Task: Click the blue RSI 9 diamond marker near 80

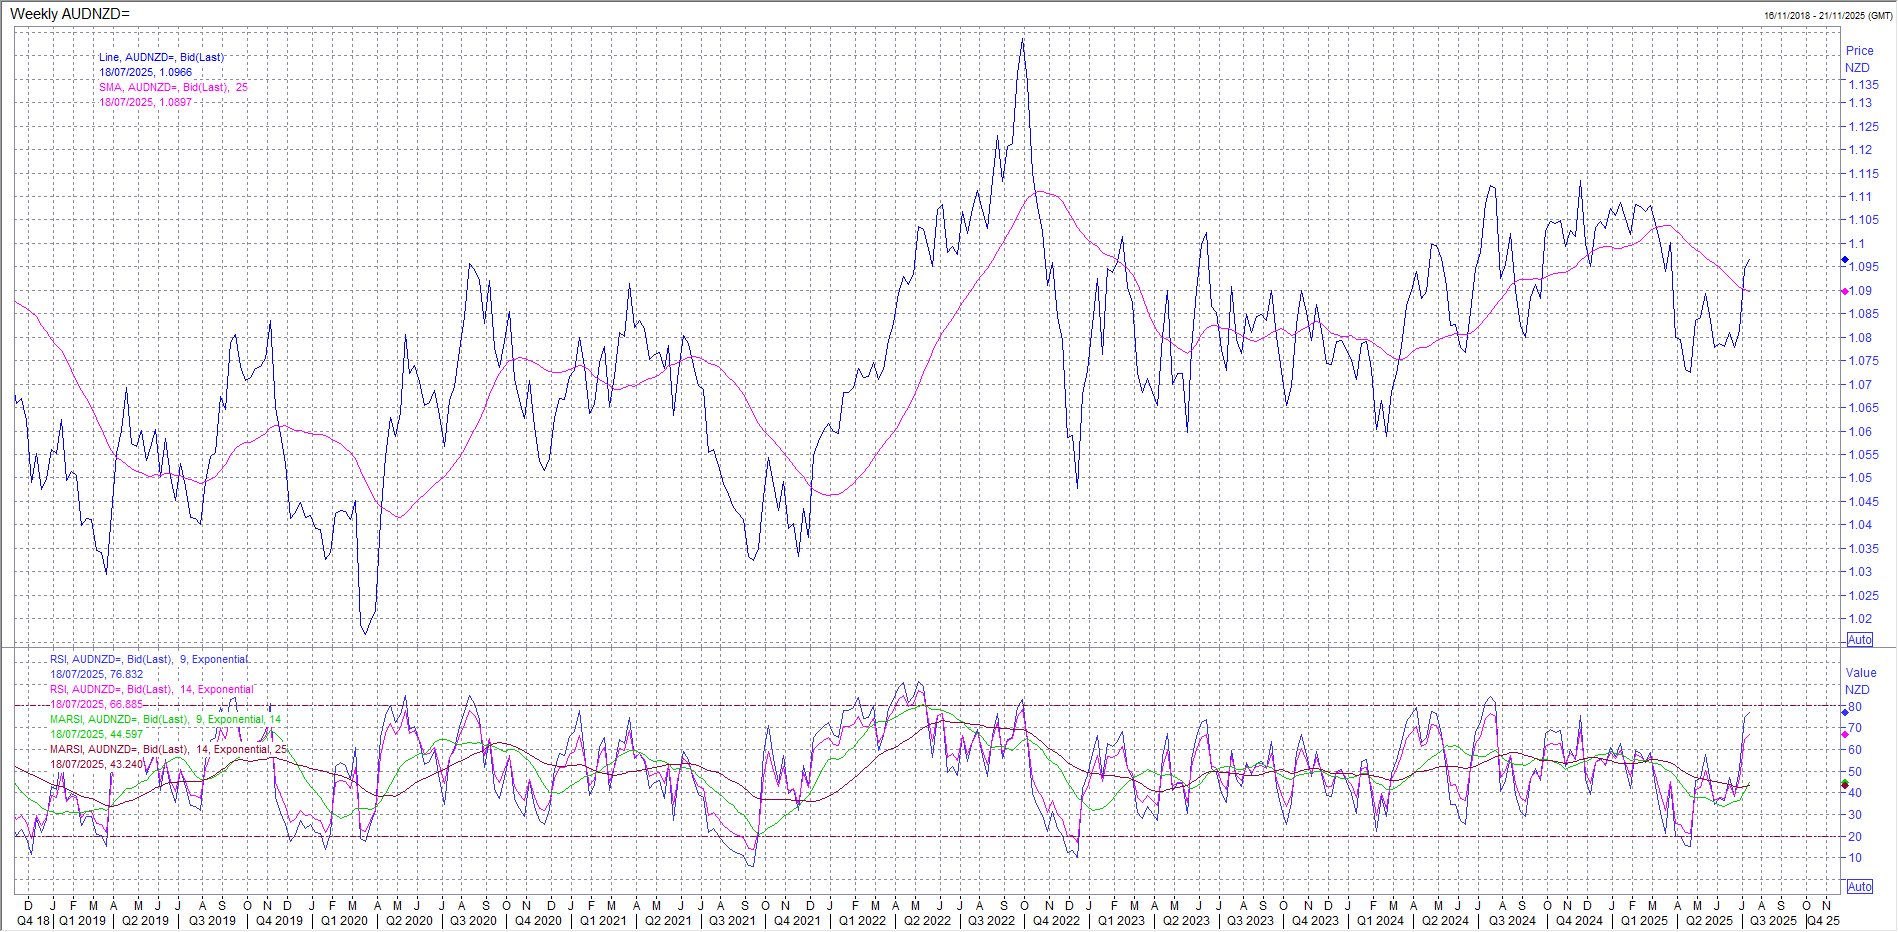Action: click(x=1845, y=712)
